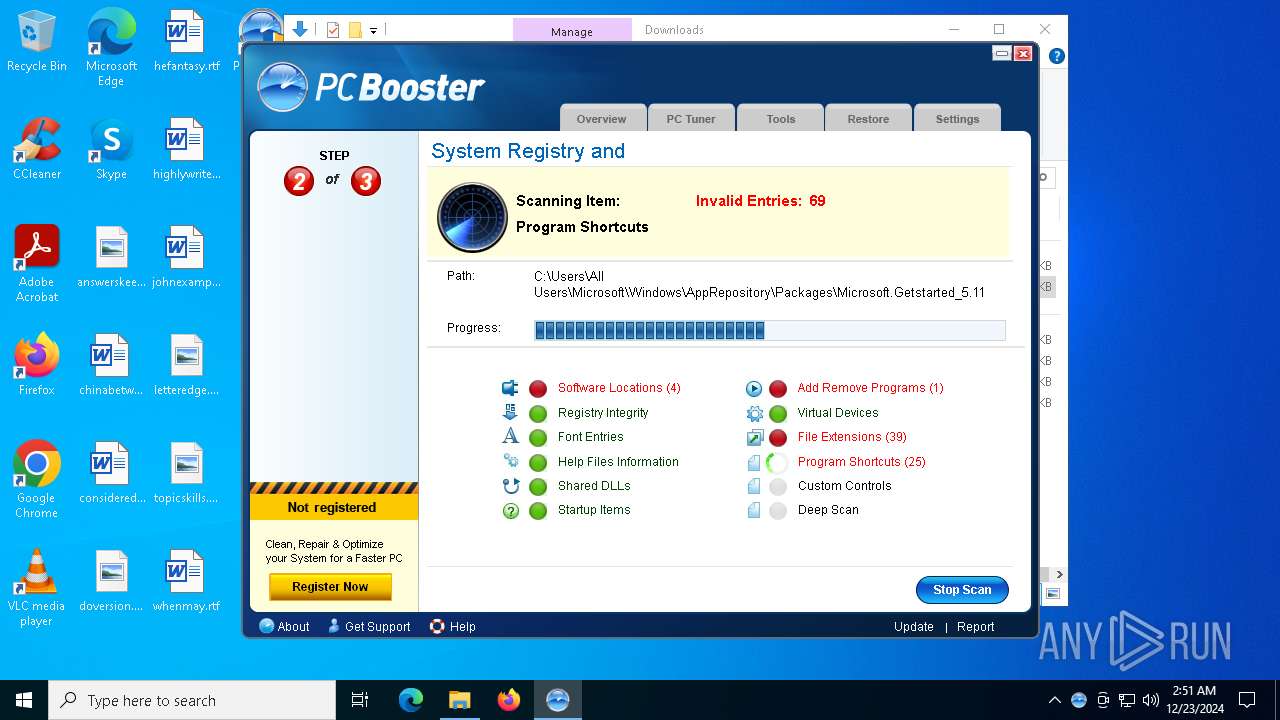Click the Not registered banner
1280x720 pixels.
(332, 507)
